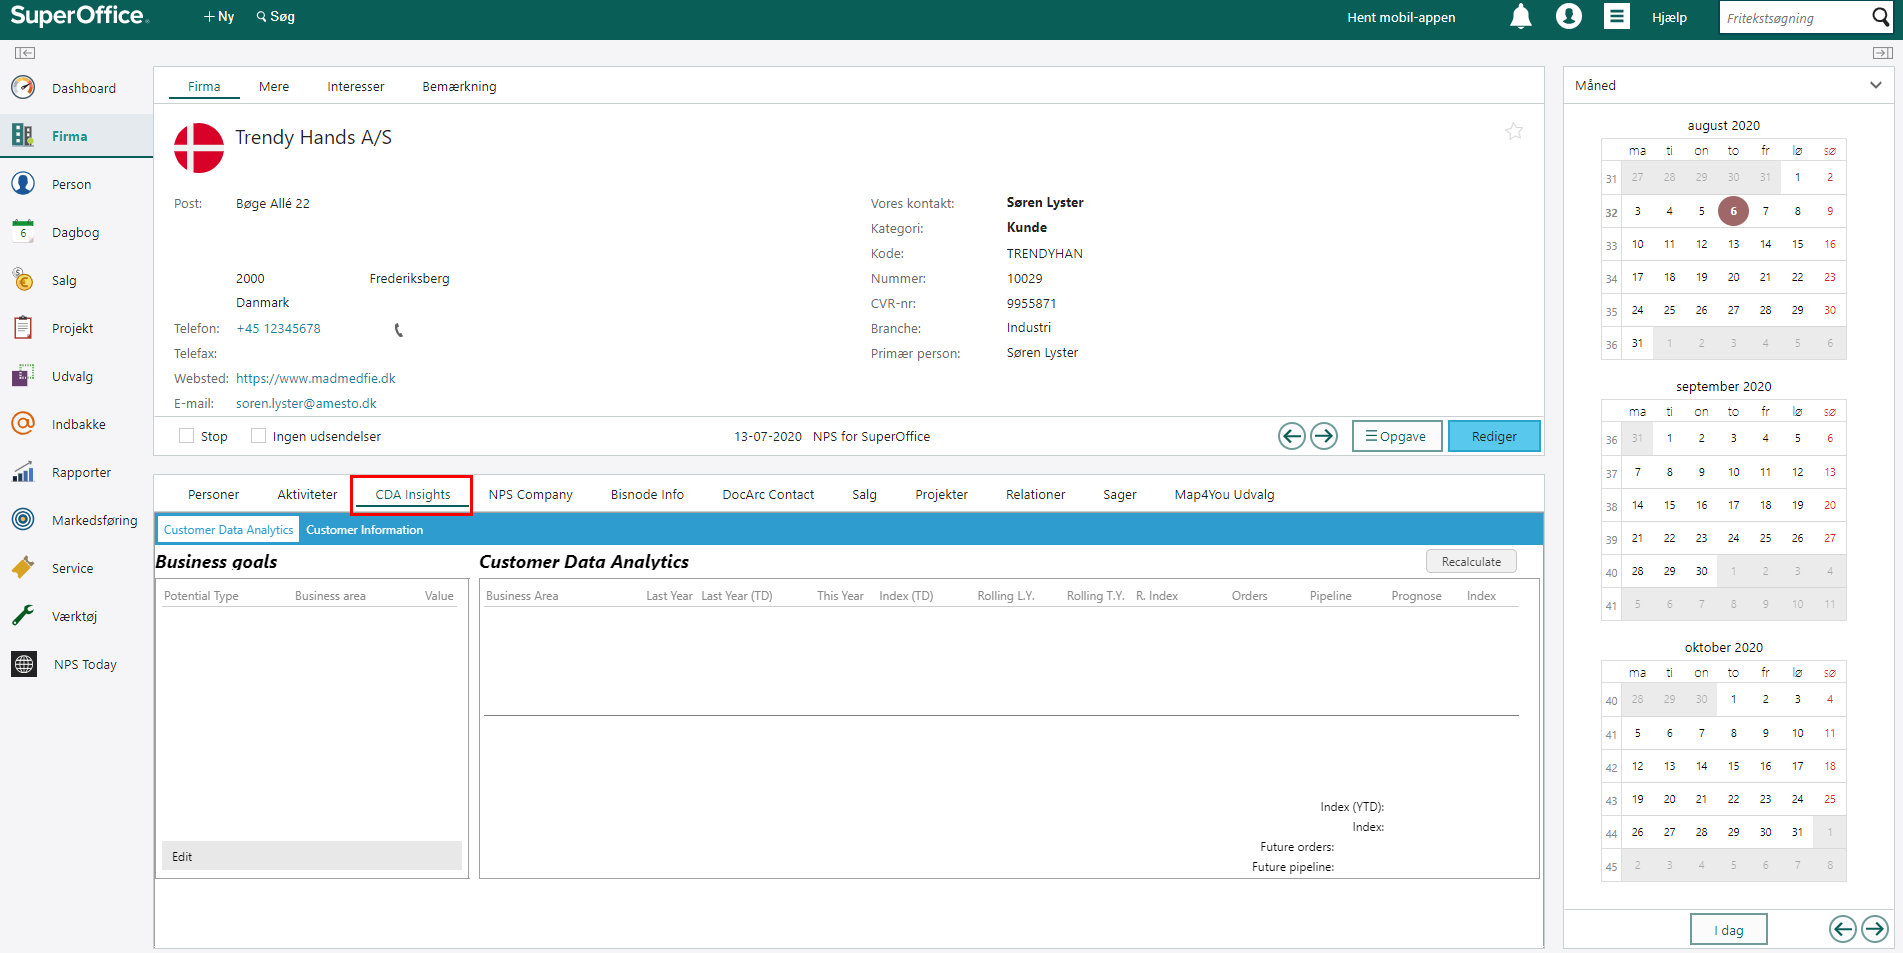The height and width of the screenshot is (953, 1903).
Task: Open the Indbakke inbox icon
Action: coord(23,424)
